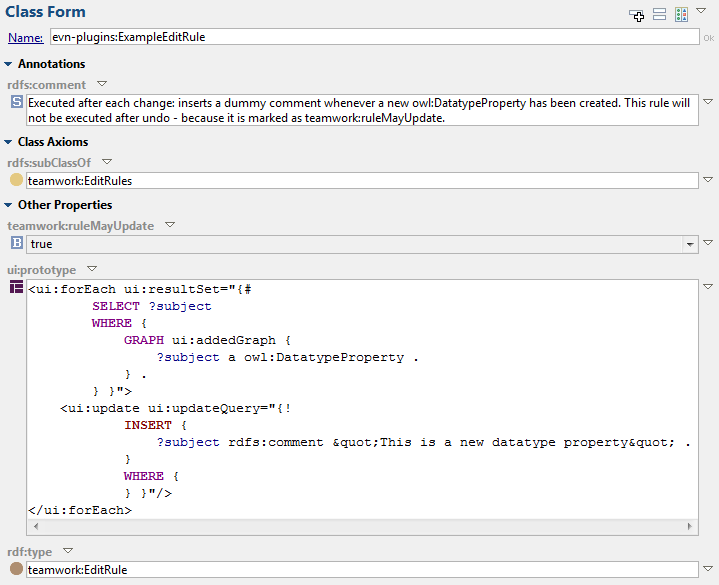
Task: Open the true value combo box dropdown
Action: [x=690, y=244]
